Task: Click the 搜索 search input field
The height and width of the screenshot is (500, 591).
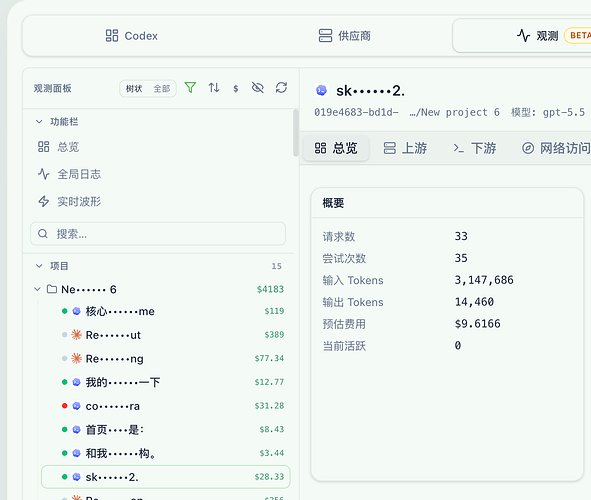Action: 158,234
